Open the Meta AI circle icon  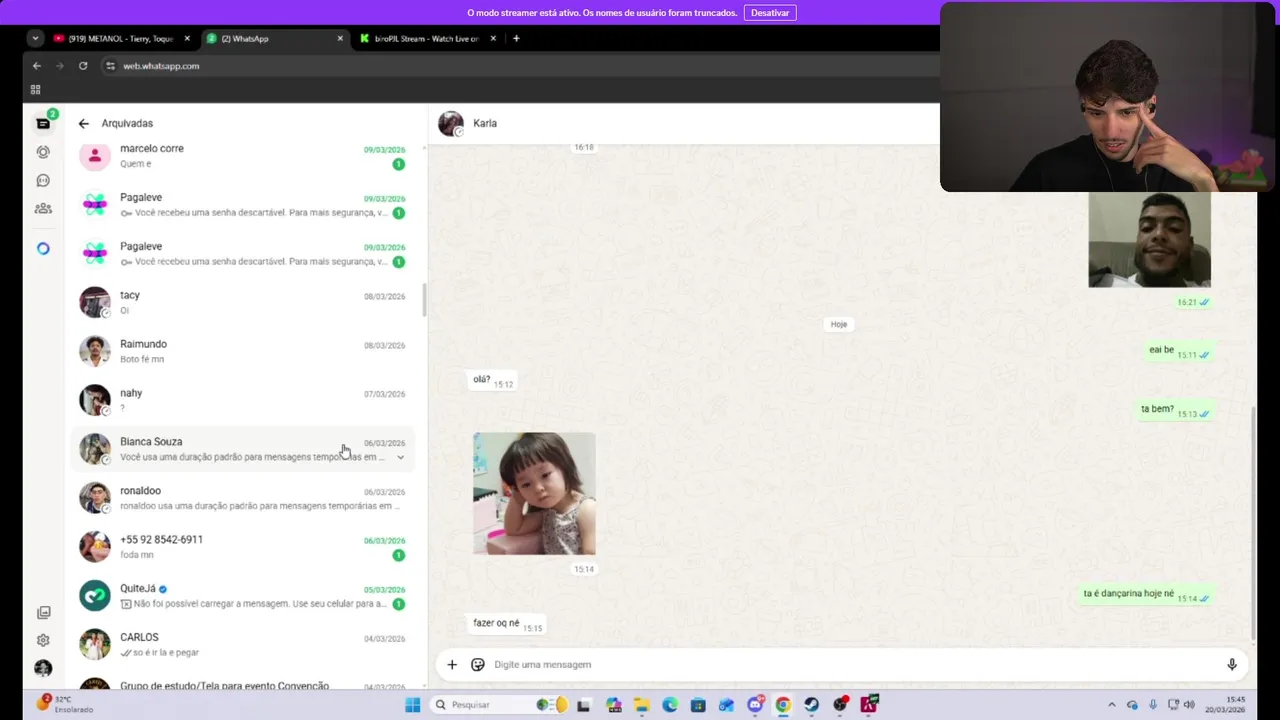click(43, 248)
